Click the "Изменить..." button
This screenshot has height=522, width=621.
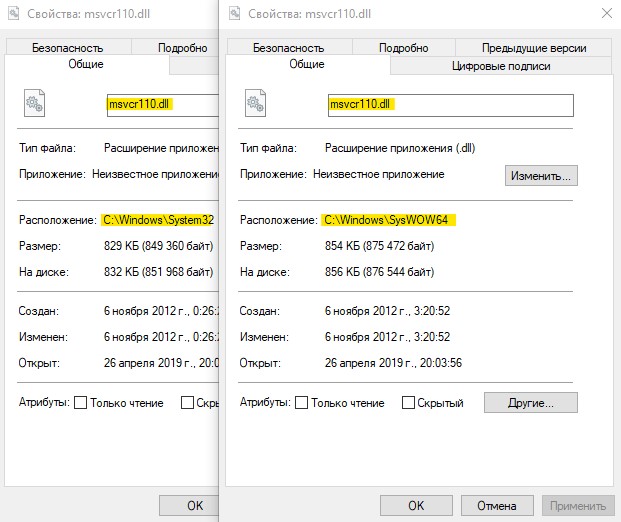point(541,175)
